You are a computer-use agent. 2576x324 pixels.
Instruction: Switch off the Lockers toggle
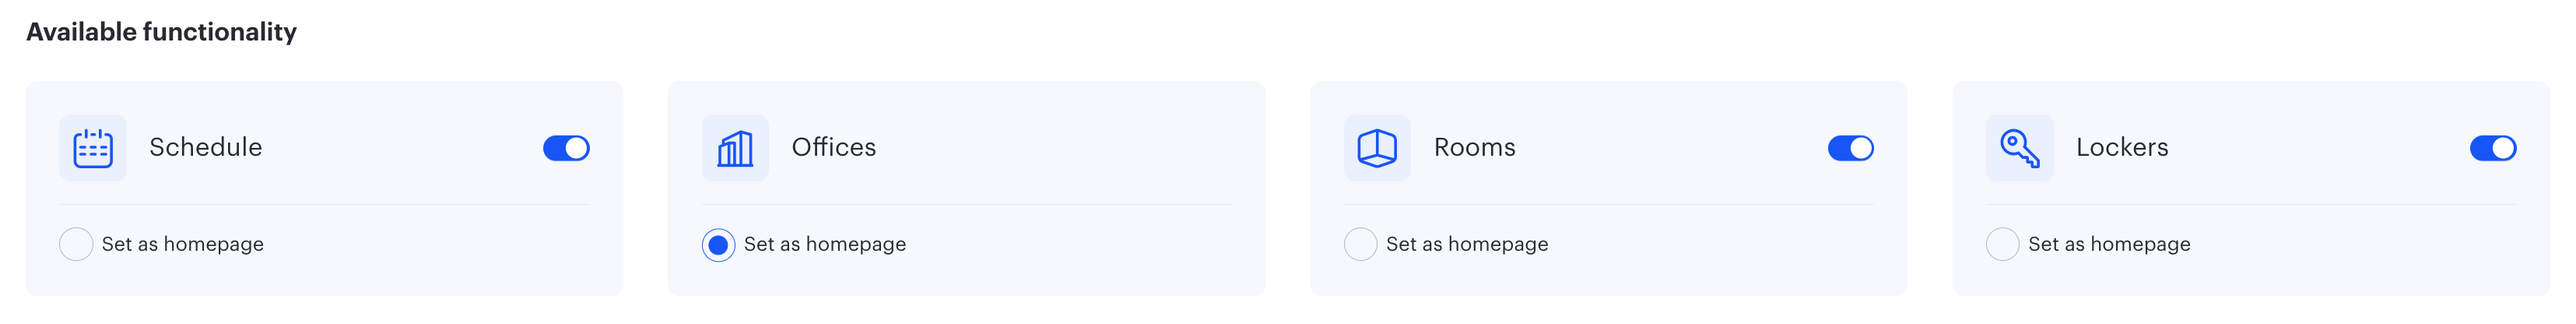[2492, 148]
